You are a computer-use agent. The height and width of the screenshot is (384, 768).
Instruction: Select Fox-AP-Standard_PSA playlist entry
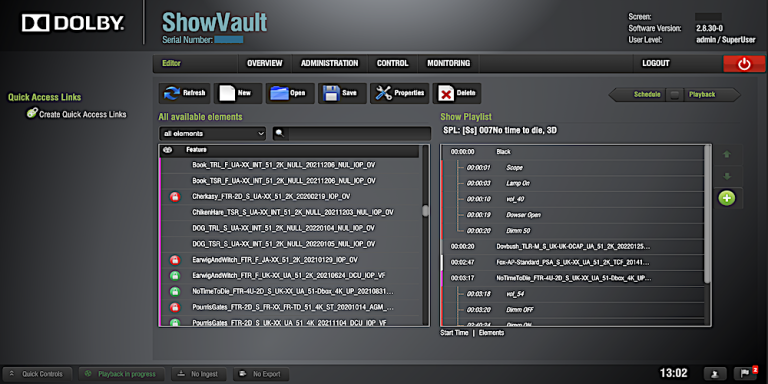(573, 263)
